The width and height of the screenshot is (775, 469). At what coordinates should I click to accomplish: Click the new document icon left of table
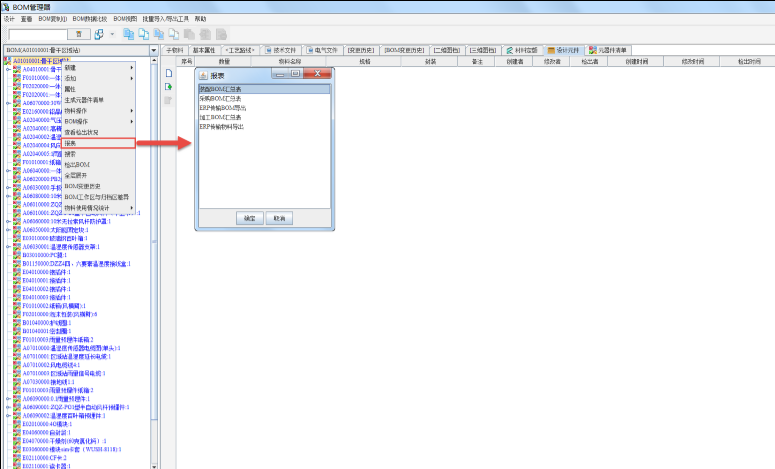point(169,73)
